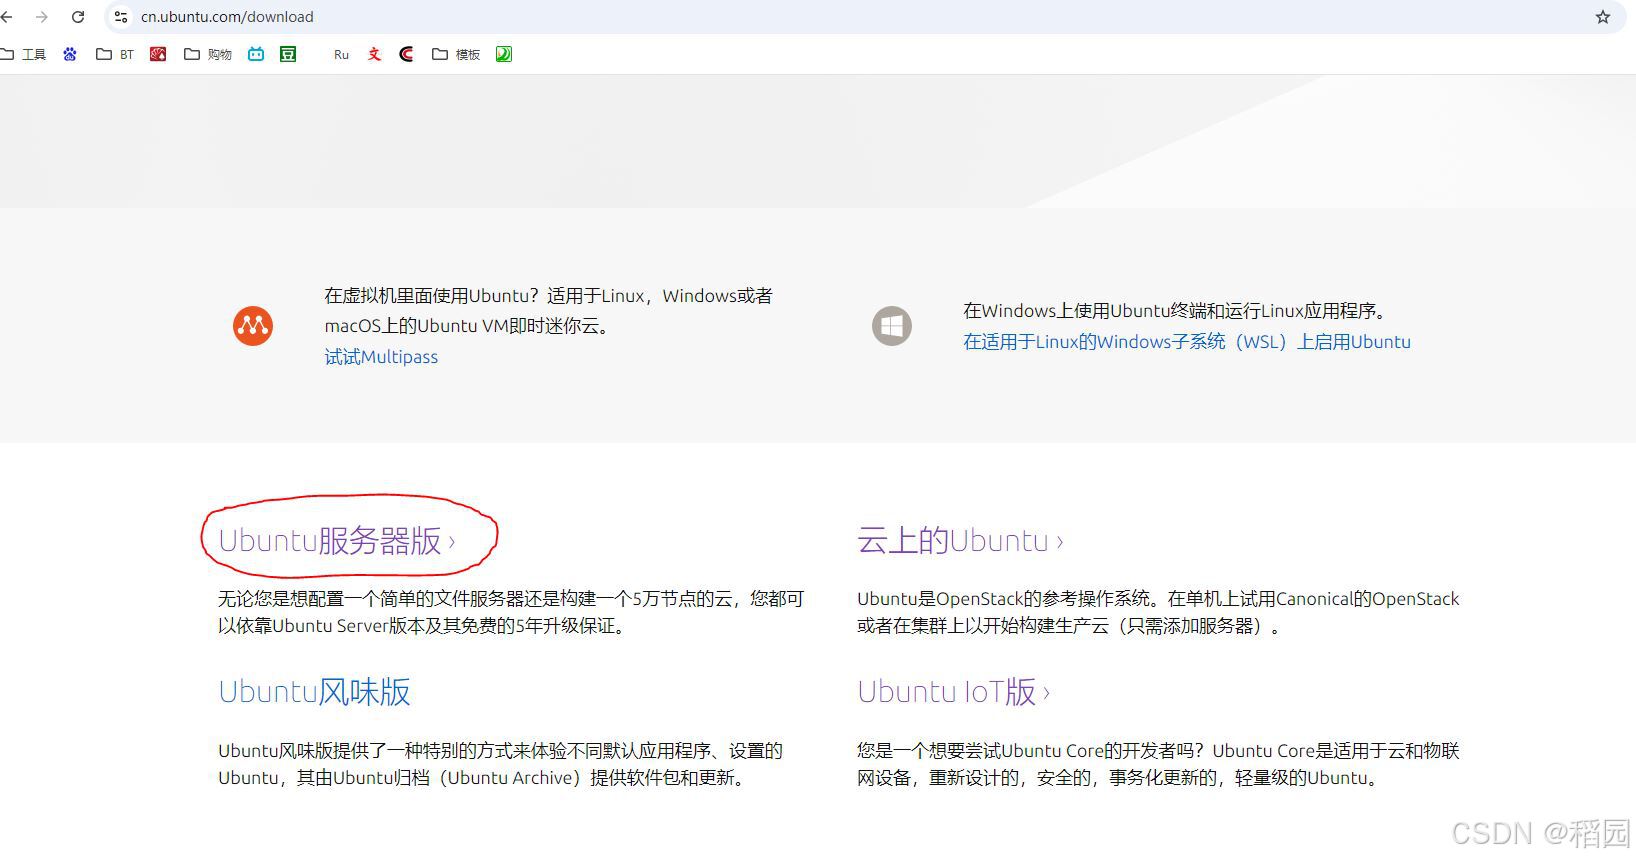Screen dimensions: 1636x861
Task: Click the browser forward arrow
Action: pos(42,17)
